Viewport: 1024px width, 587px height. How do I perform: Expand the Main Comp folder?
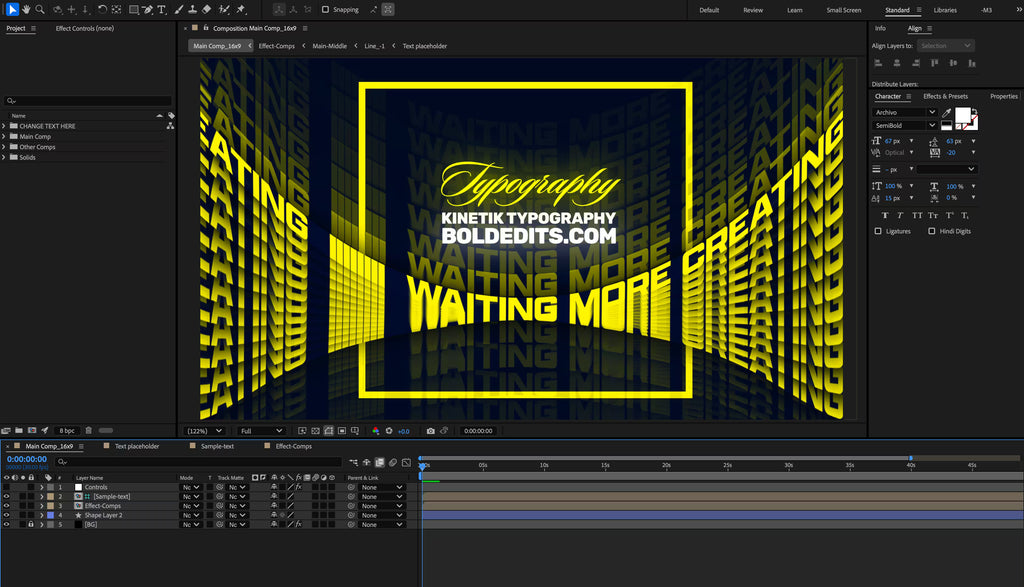click(4, 137)
